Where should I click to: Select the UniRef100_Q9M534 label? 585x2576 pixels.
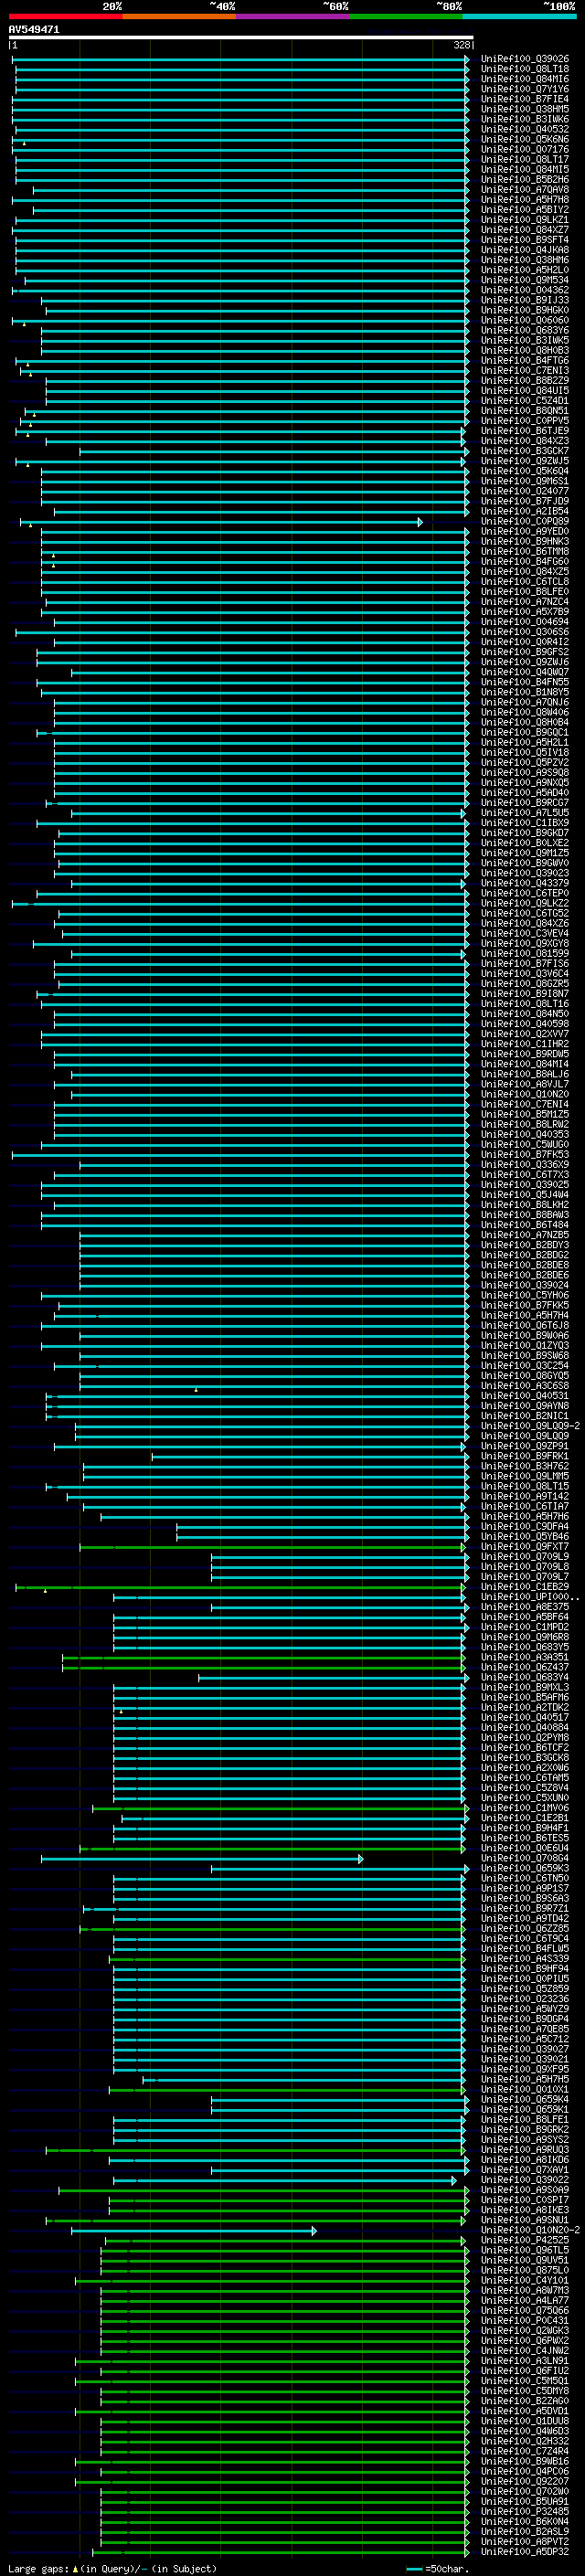coord(525,280)
